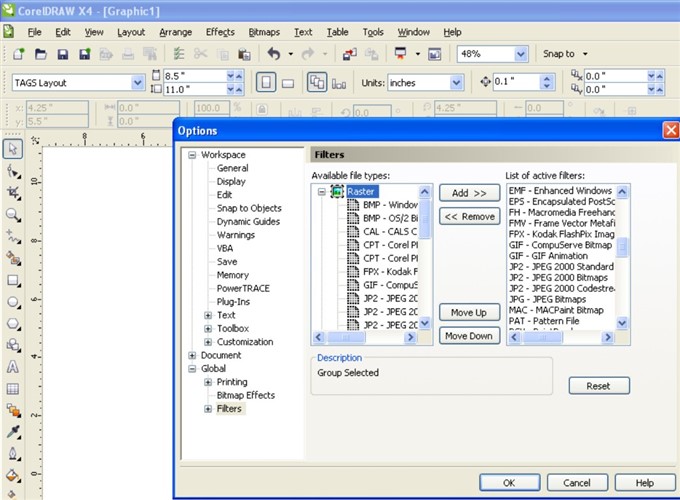This screenshot has height=500, width=680.
Task: Expand the Printing tree node
Action: tap(208, 382)
